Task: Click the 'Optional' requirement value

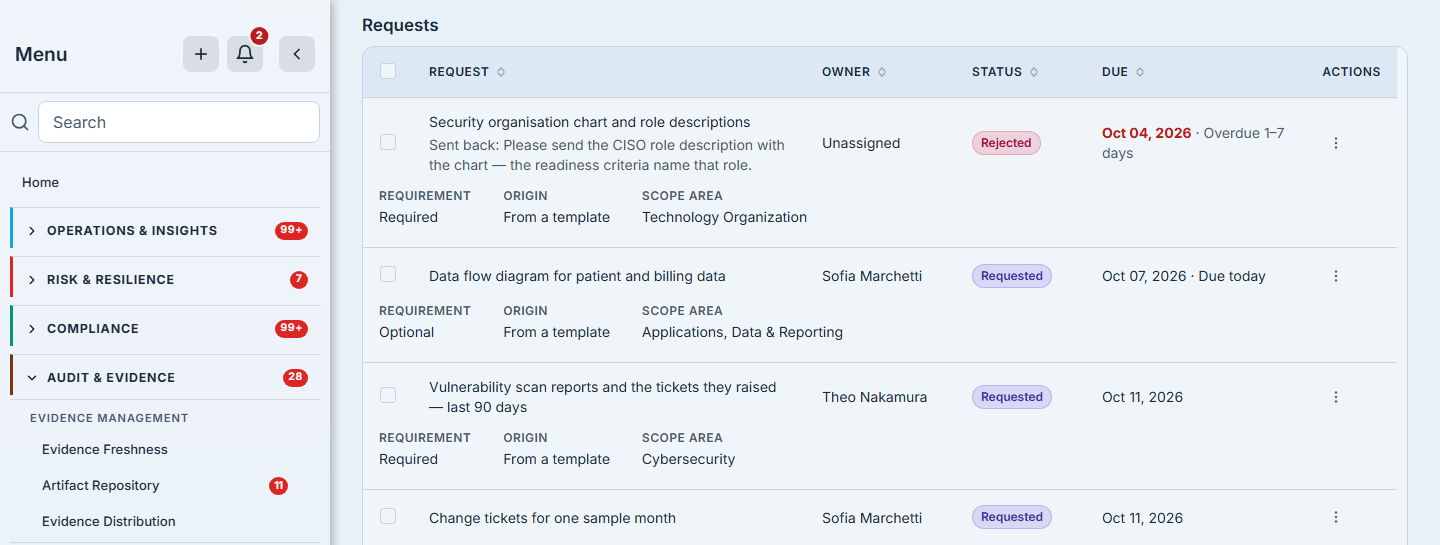Action: click(406, 332)
